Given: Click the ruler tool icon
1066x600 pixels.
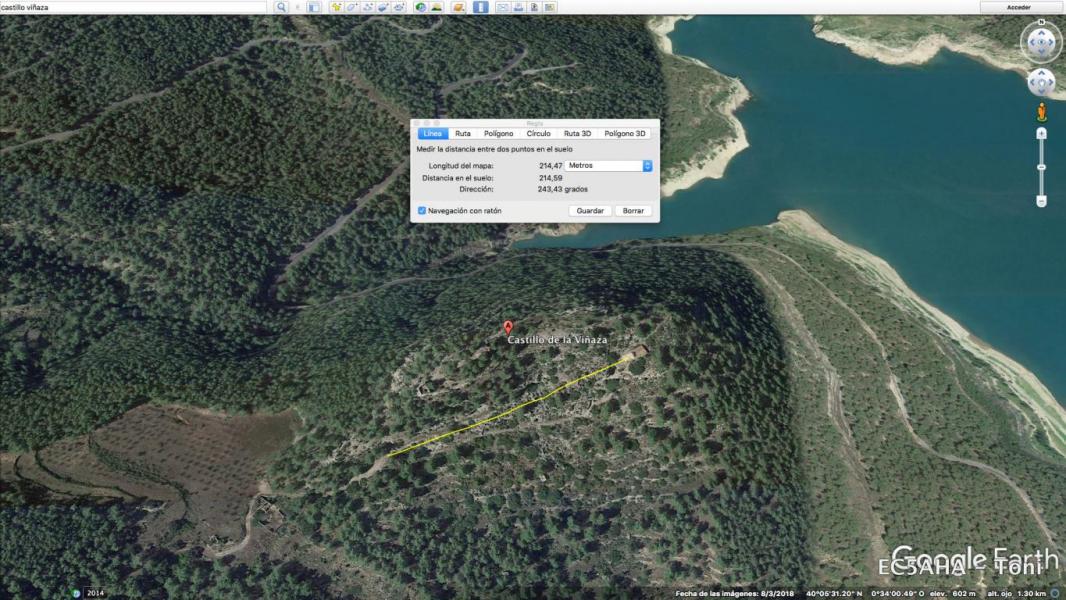Looking at the screenshot, I should tap(480, 7).
